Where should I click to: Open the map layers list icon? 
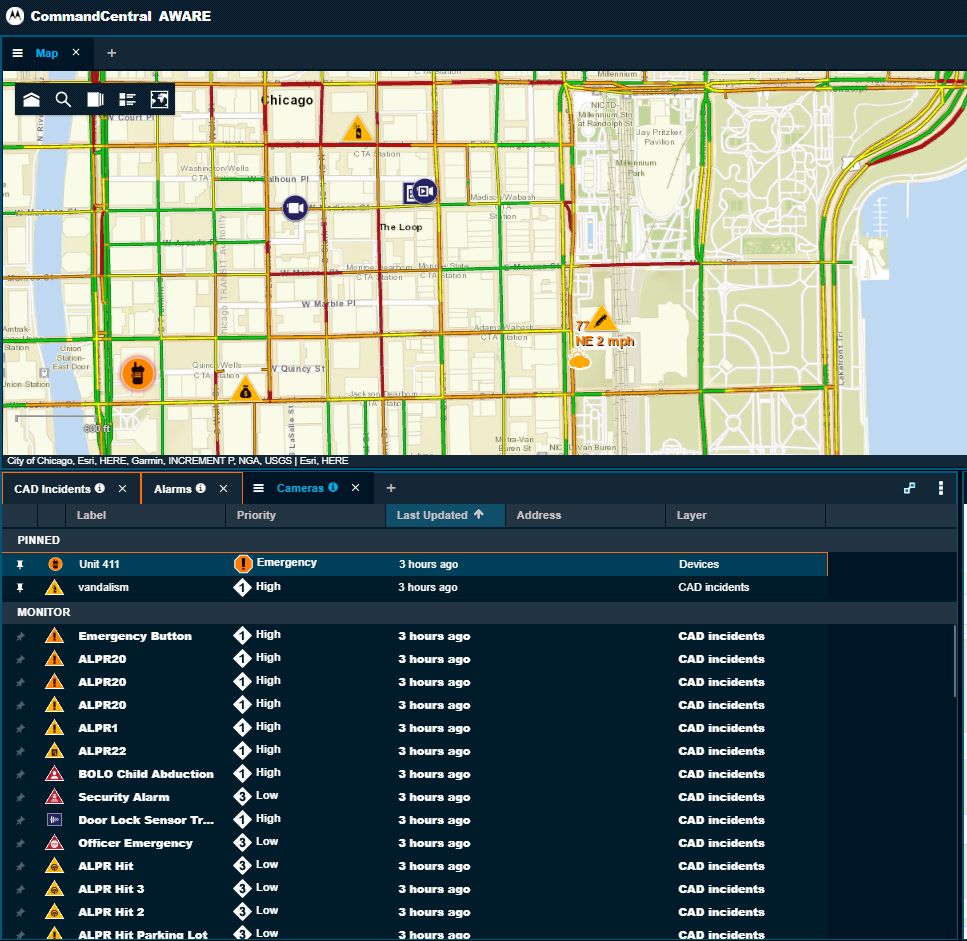127,99
